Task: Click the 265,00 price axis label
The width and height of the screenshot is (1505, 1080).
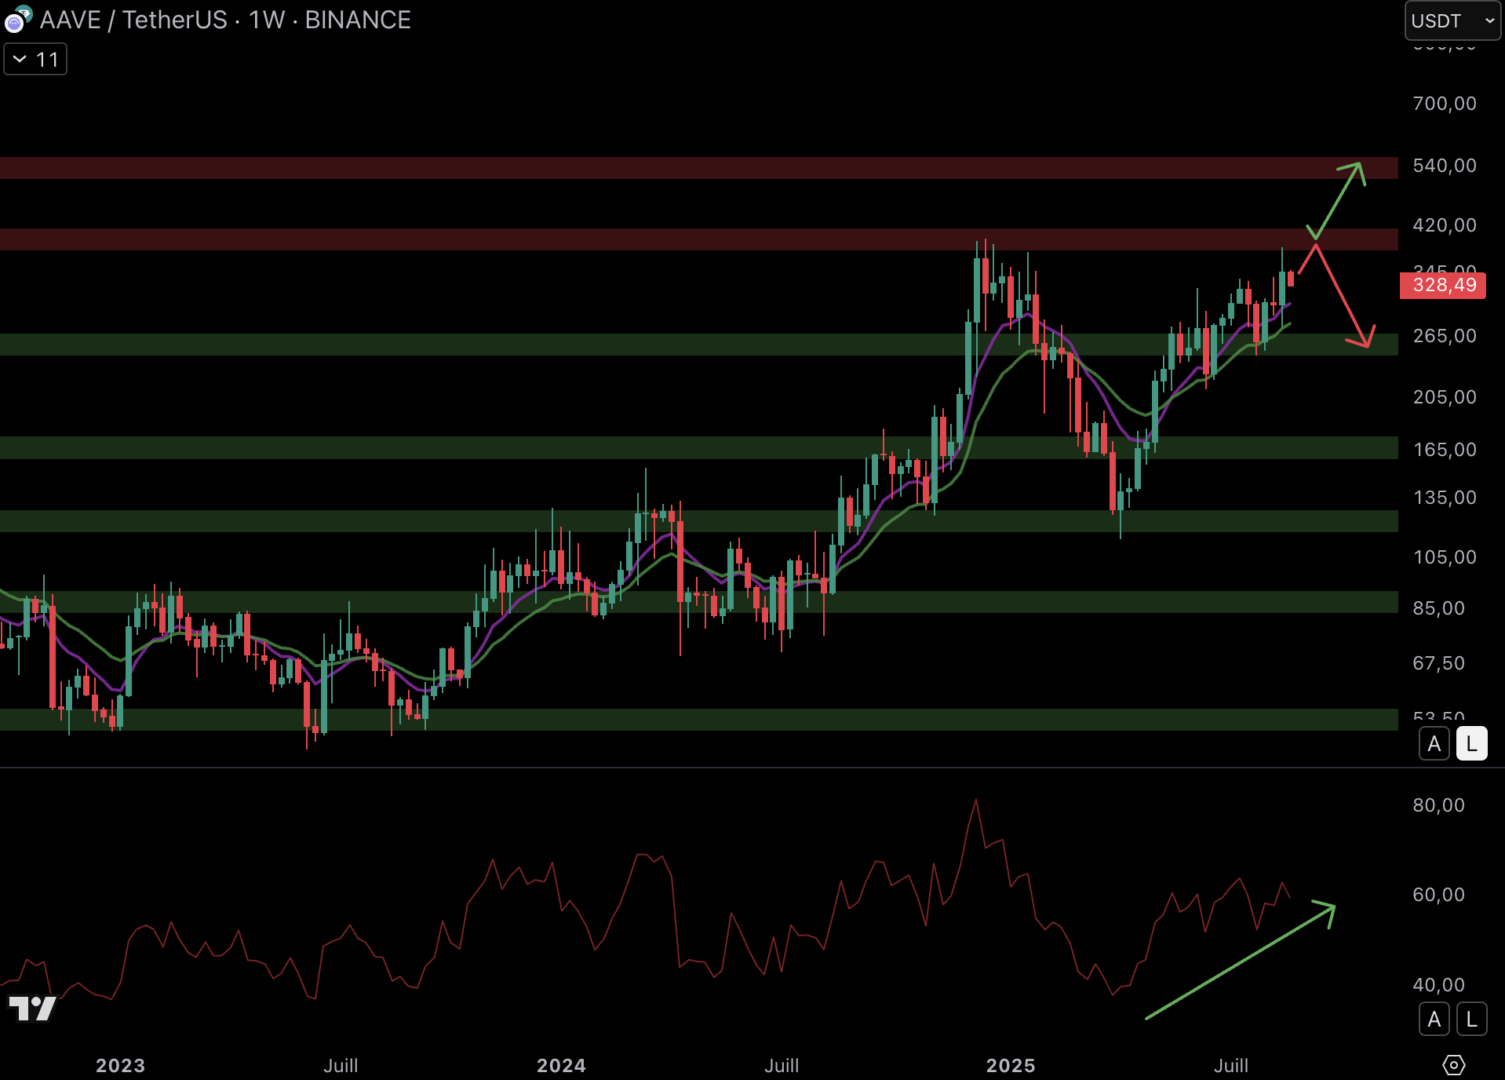Action: [x=1444, y=336]
